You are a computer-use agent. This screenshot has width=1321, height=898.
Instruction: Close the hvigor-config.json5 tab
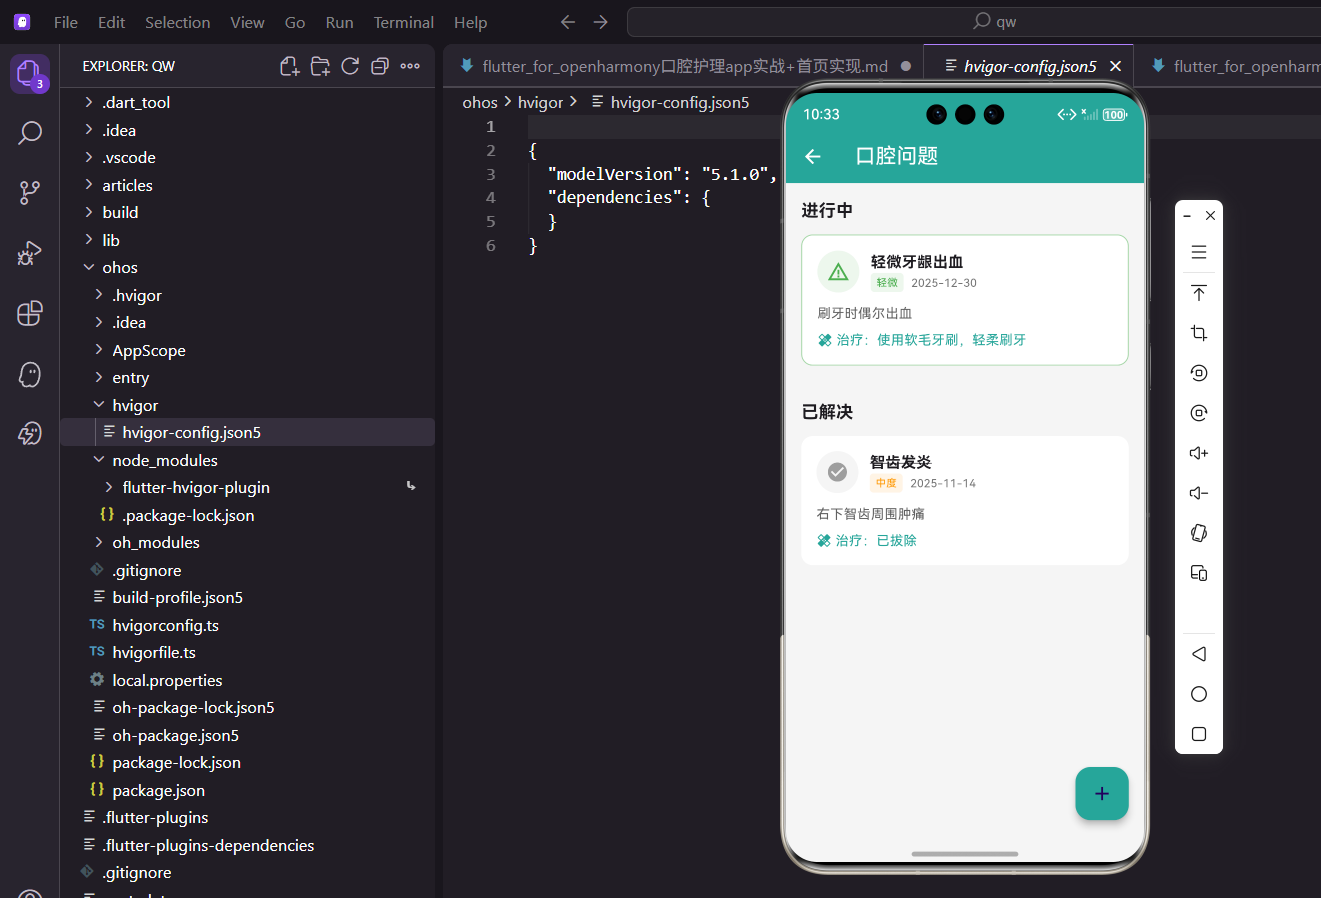pyautogui.click(x=1115, y=66)
